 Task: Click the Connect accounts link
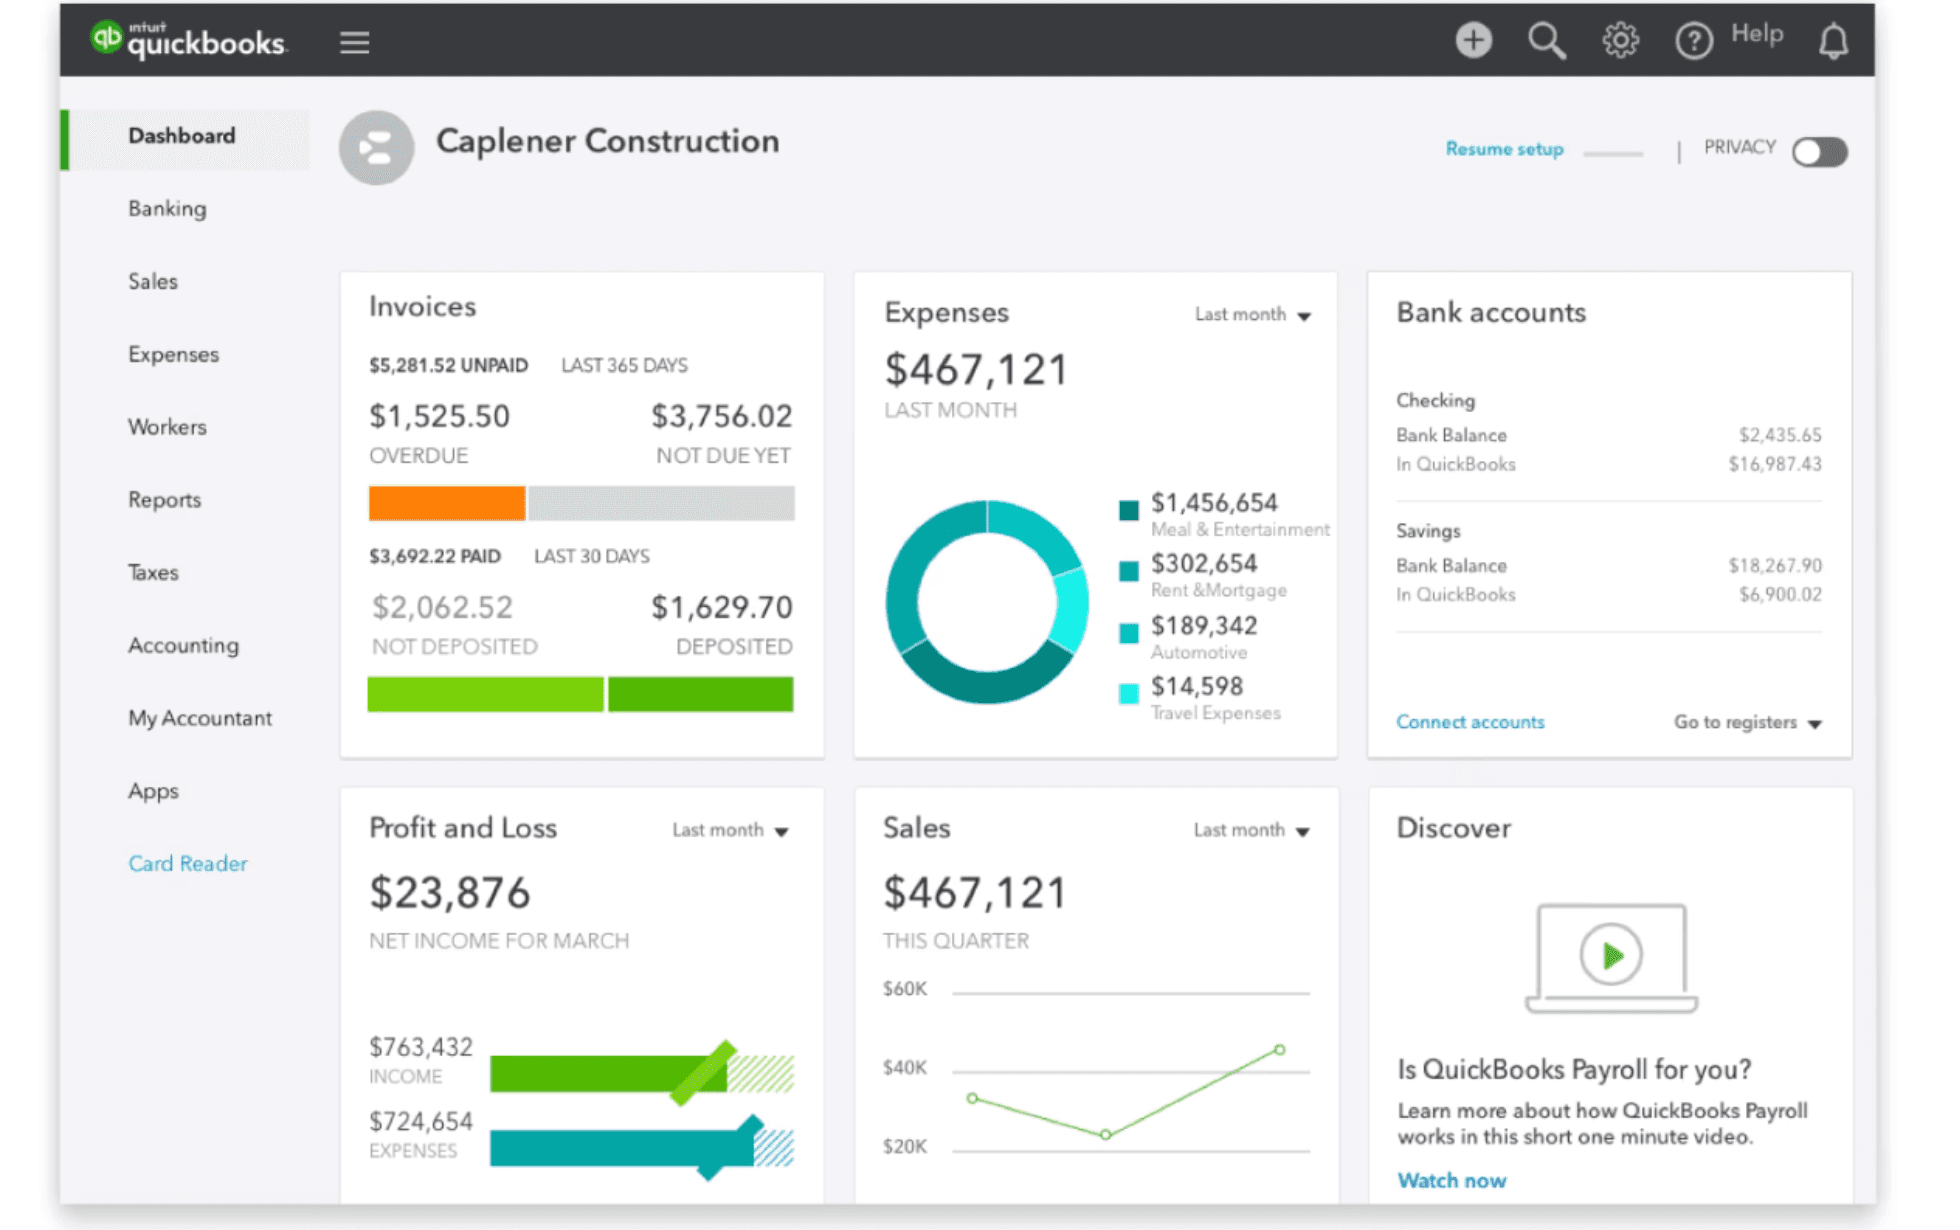[x=1470, y=722]
